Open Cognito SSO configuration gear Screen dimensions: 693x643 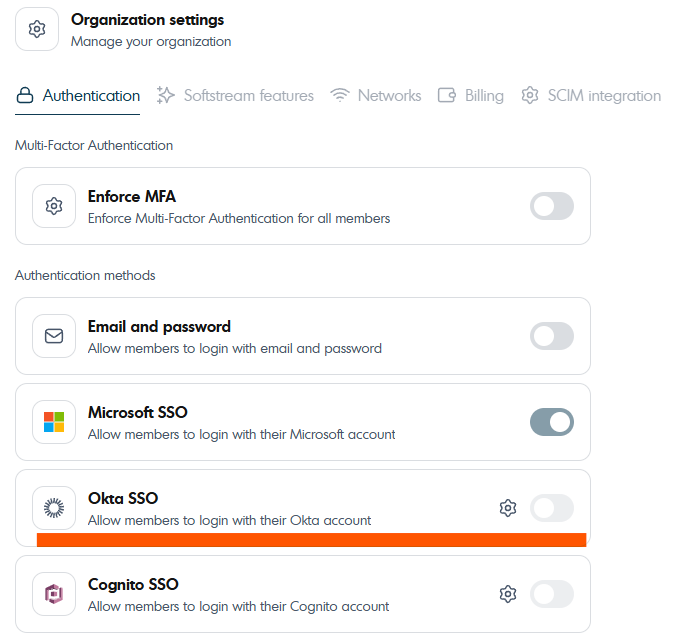coord(508,594)
